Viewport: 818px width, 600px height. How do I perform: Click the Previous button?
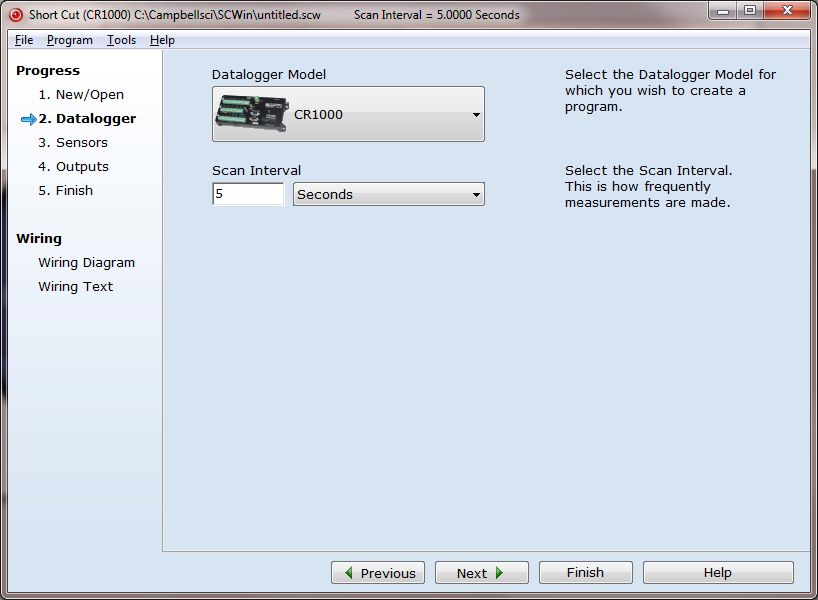tap(378, 573)
